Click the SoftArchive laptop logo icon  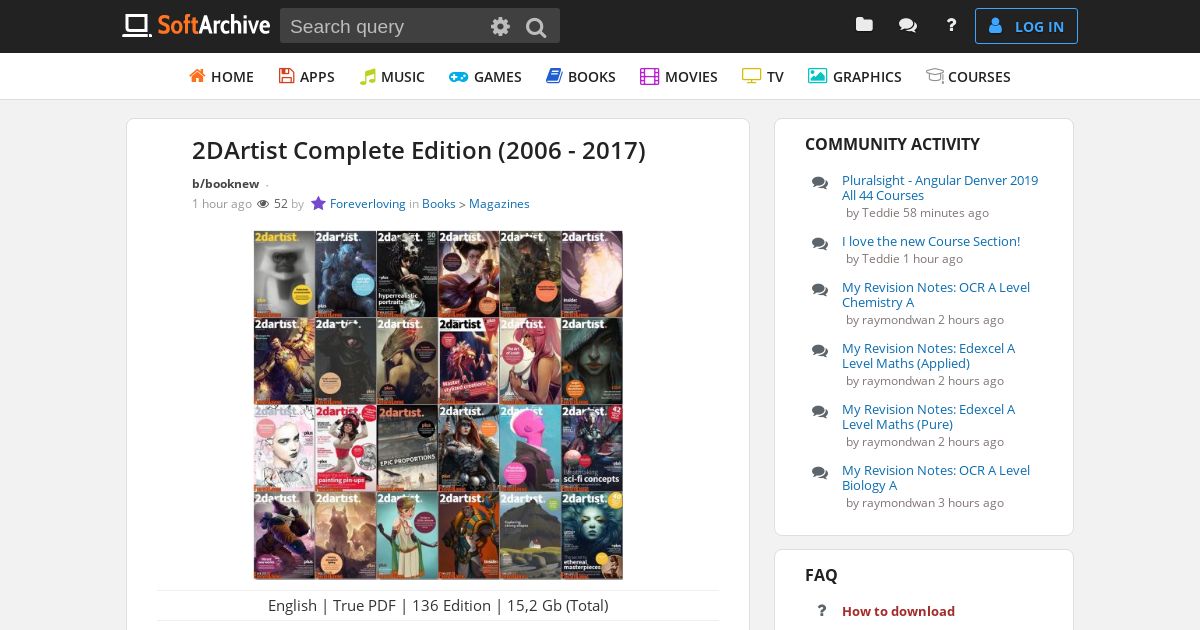tap(136, 25)
